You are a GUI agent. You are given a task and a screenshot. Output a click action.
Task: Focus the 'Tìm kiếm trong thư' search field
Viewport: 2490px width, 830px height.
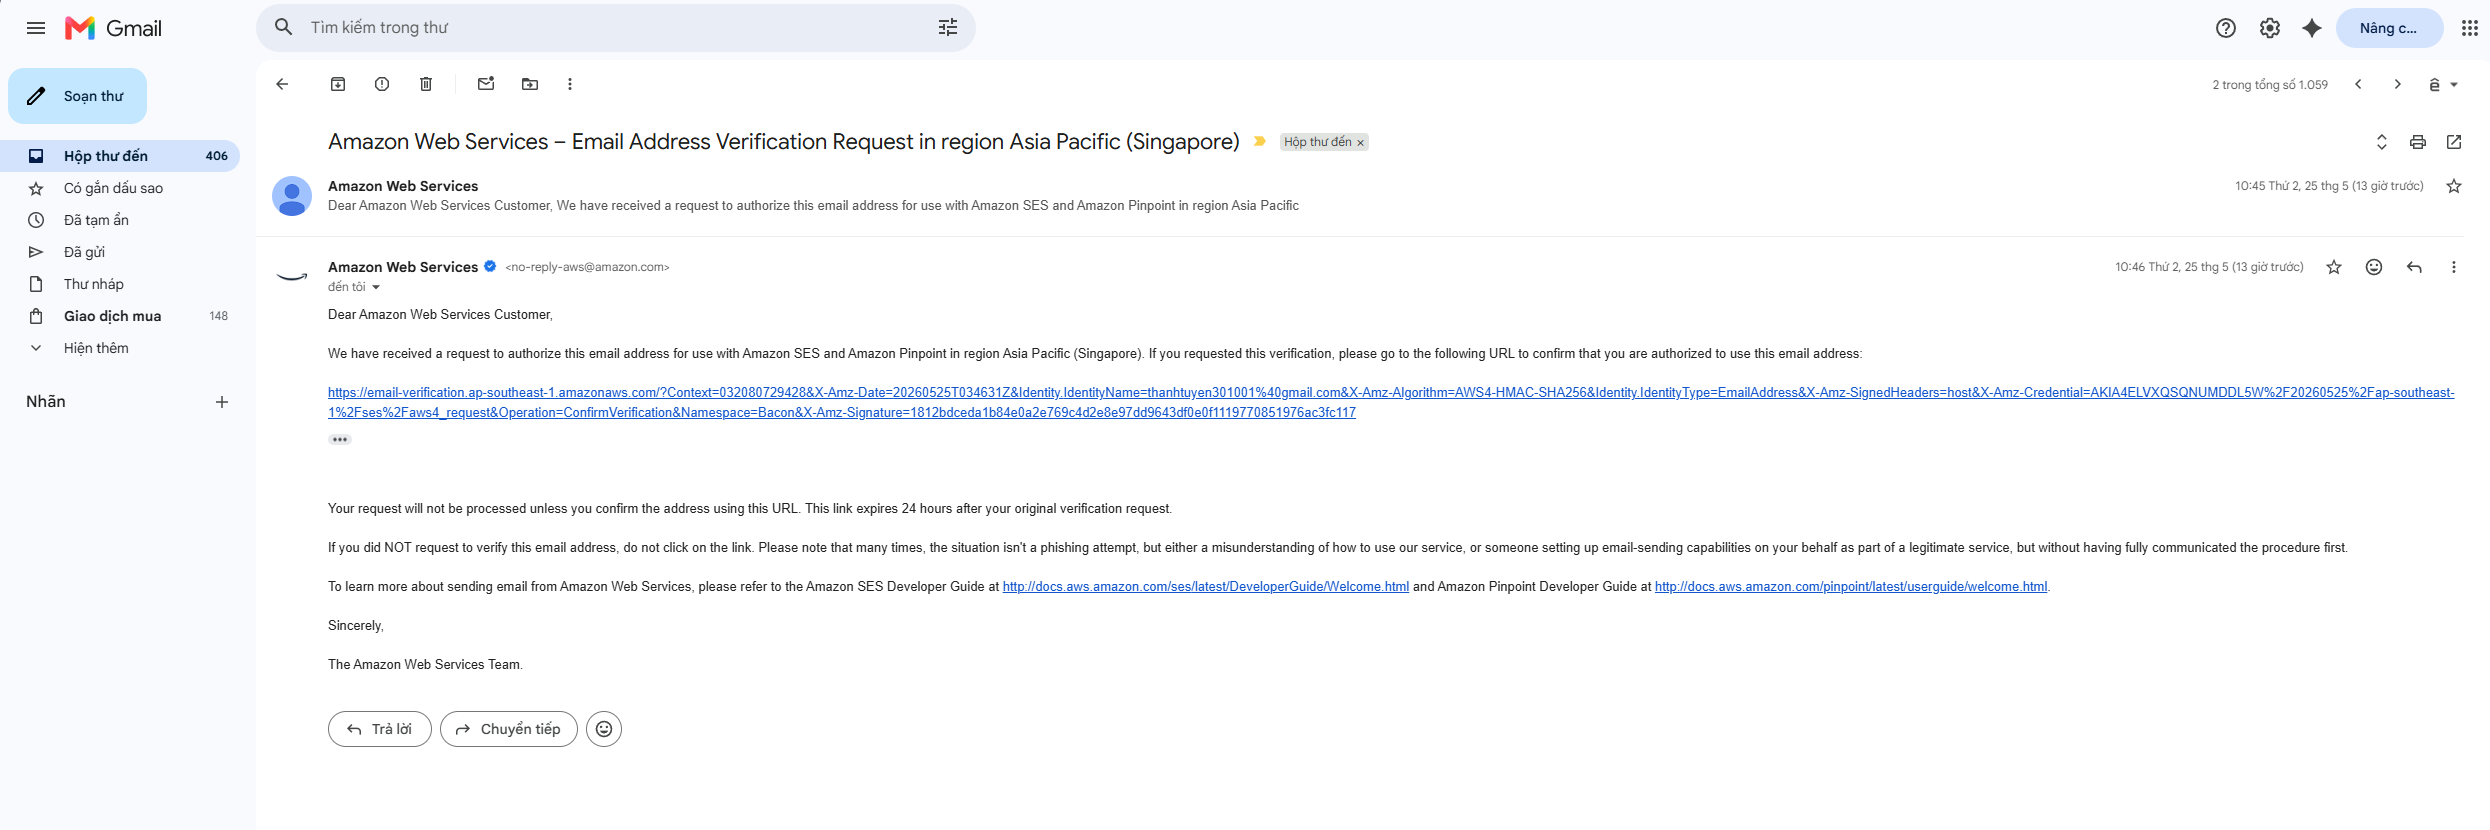tap(616, 27)
